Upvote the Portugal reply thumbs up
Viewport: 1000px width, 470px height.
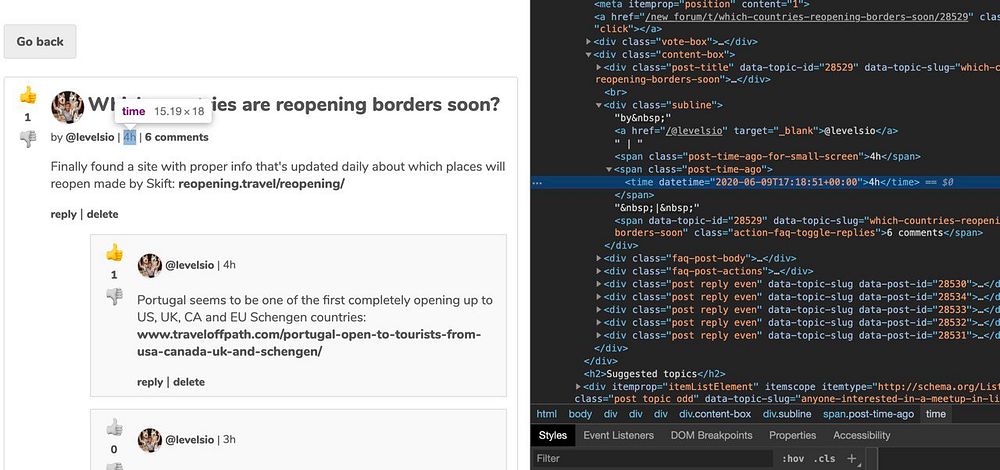pyautogui.click(x=114, y=253)
